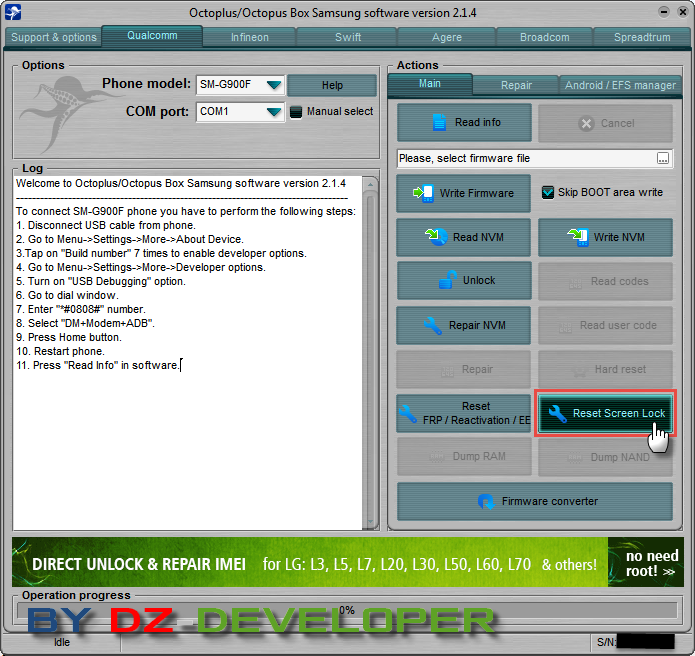Screen dimensions: 695x656
Task: Click log line 'Disconnect USB cable from phone.'
Action: [x=105, y=226]
